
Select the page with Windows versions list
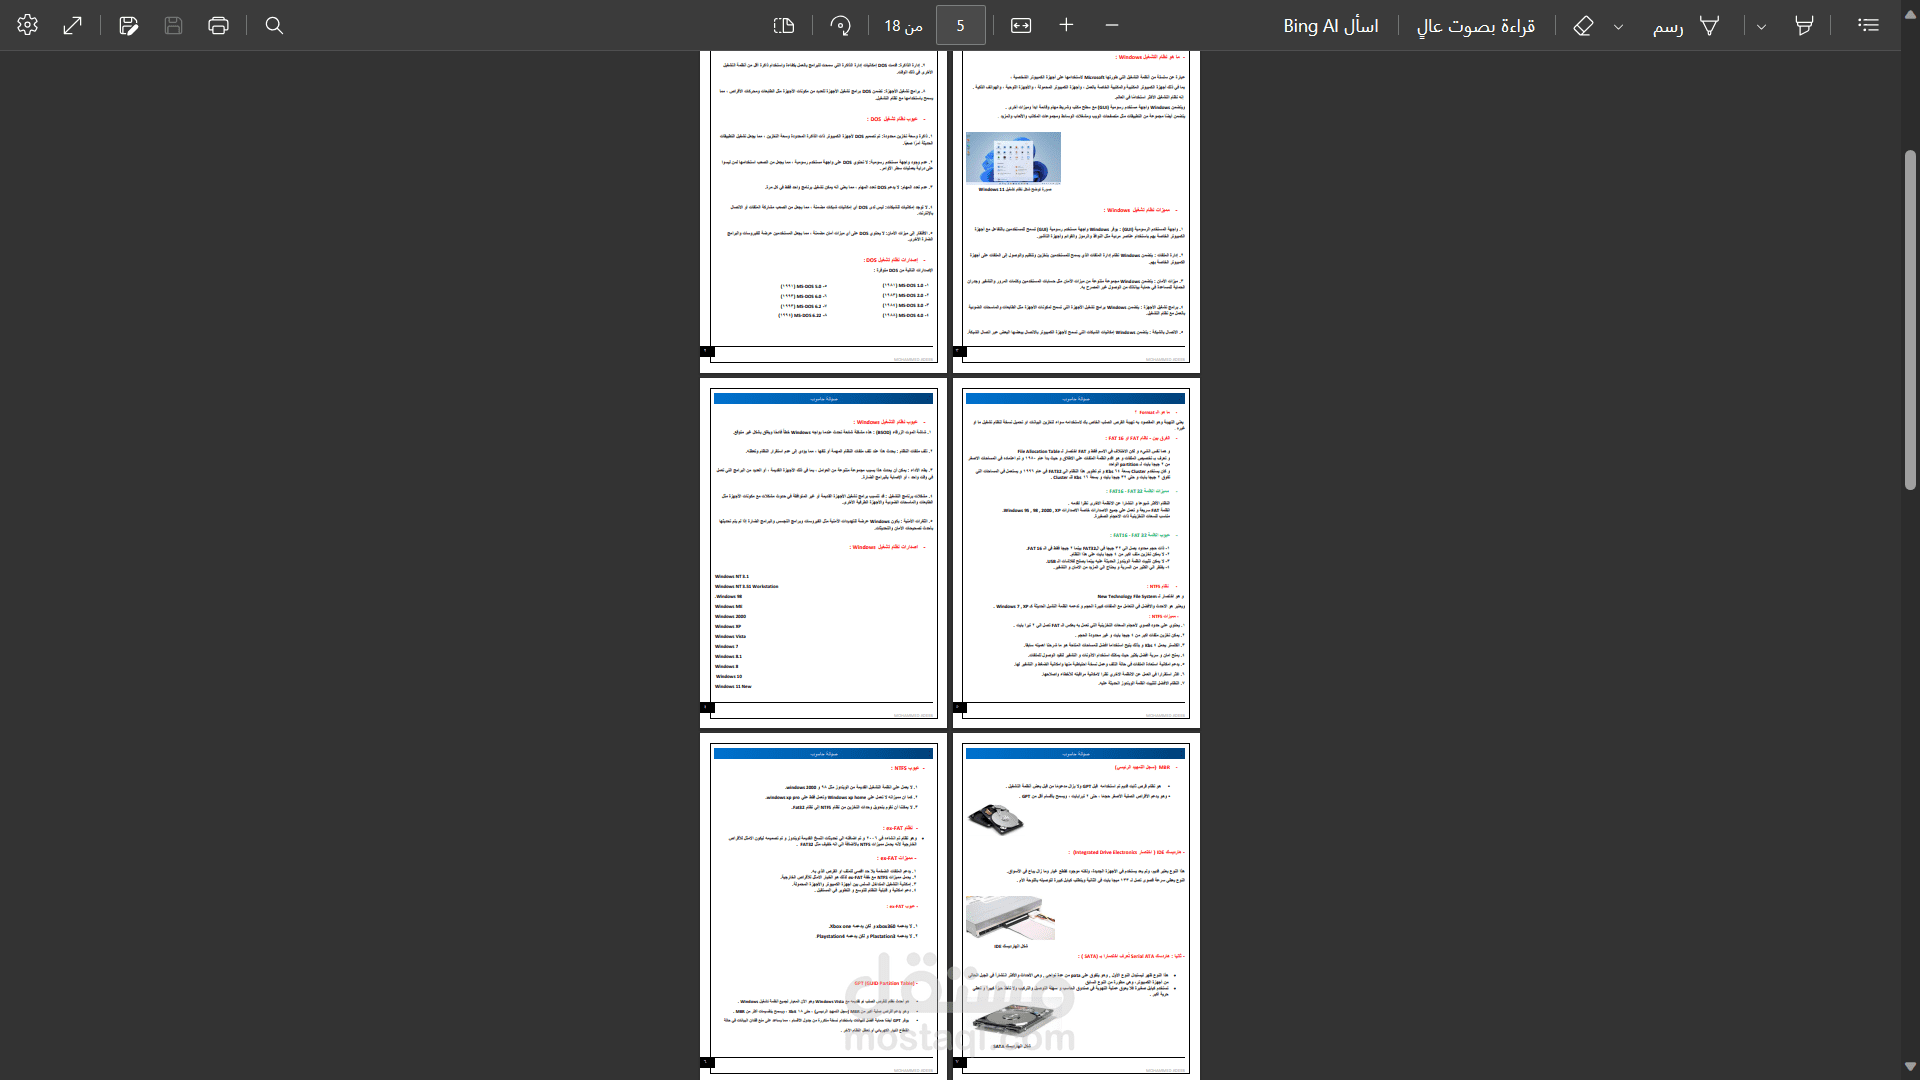823,553
